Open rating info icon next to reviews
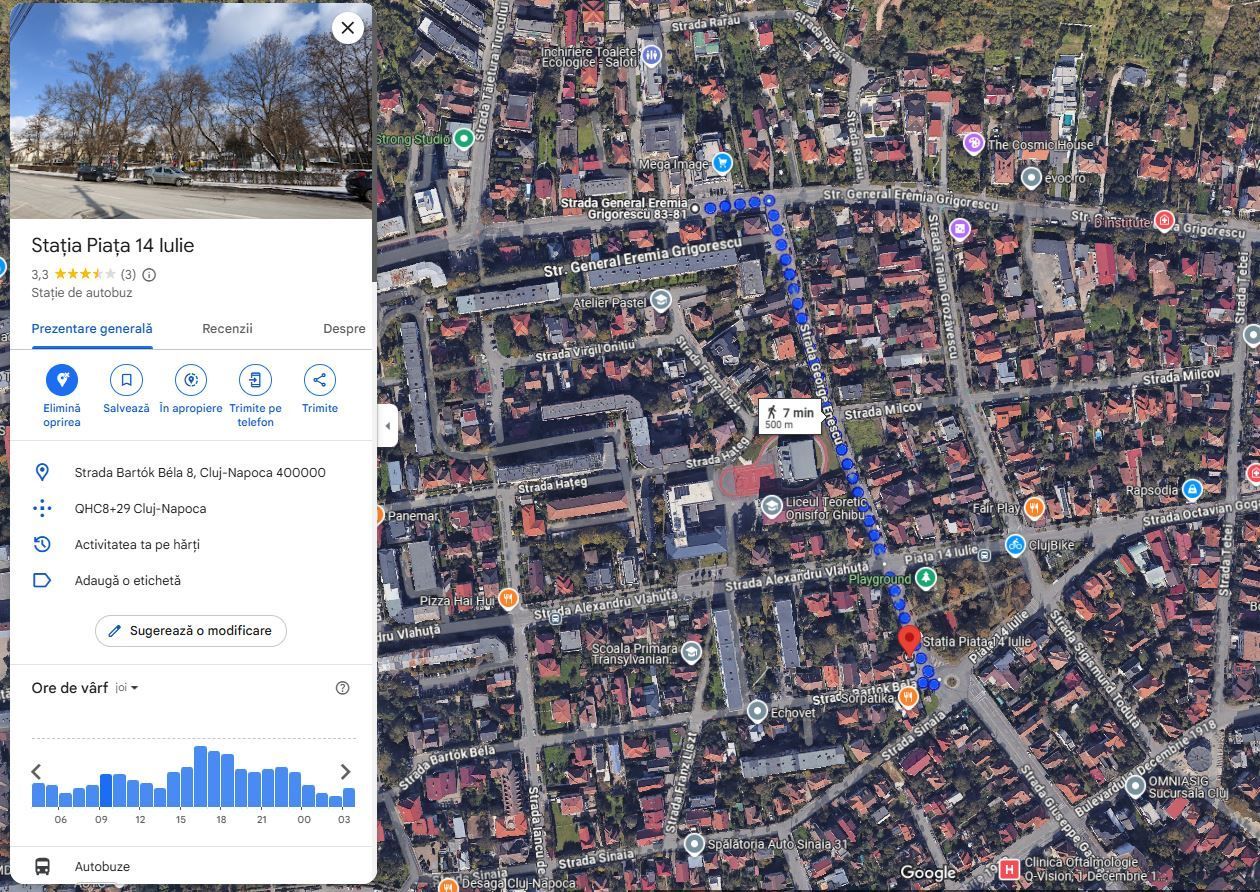Image resolution: width=1260 pixels, height=892 pixels. pos(149,275)
